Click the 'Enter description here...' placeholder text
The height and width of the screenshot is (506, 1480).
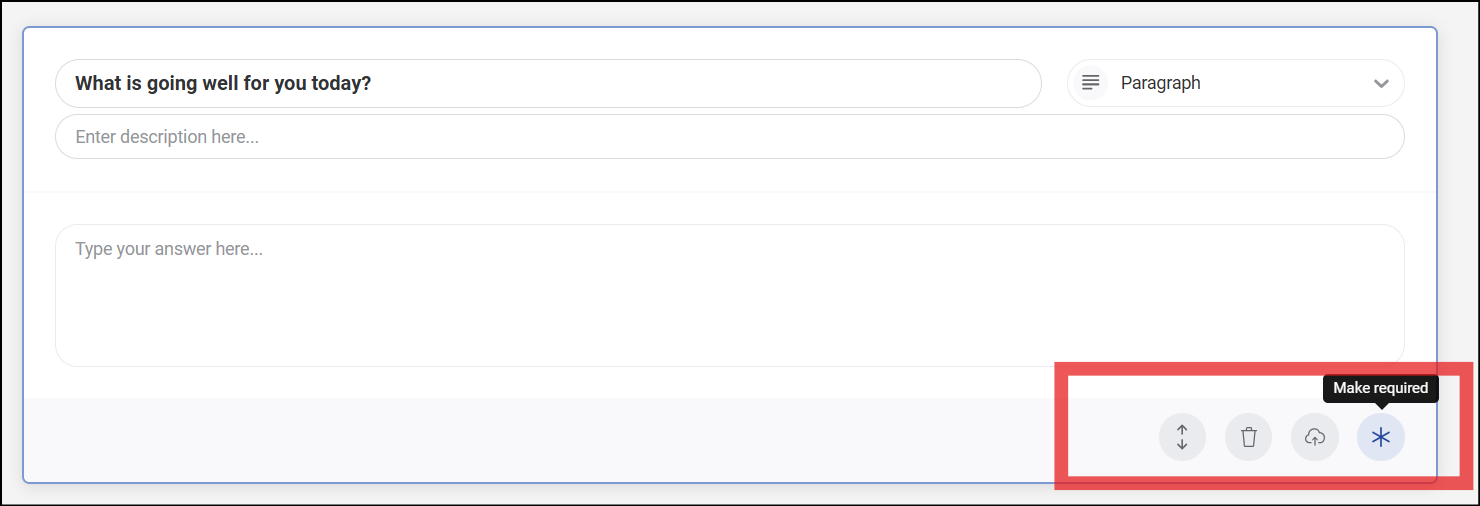point(167,137)
